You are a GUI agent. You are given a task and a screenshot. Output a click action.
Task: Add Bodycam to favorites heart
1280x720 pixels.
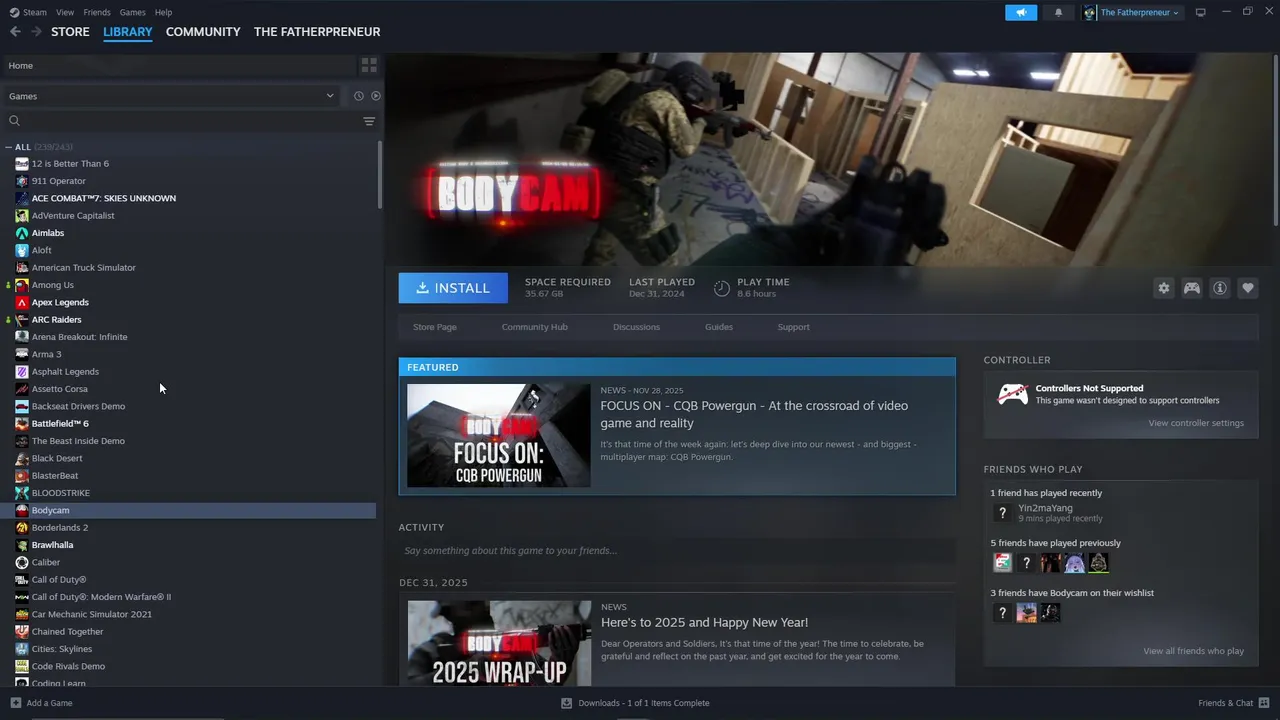[x=1248, y=288]
